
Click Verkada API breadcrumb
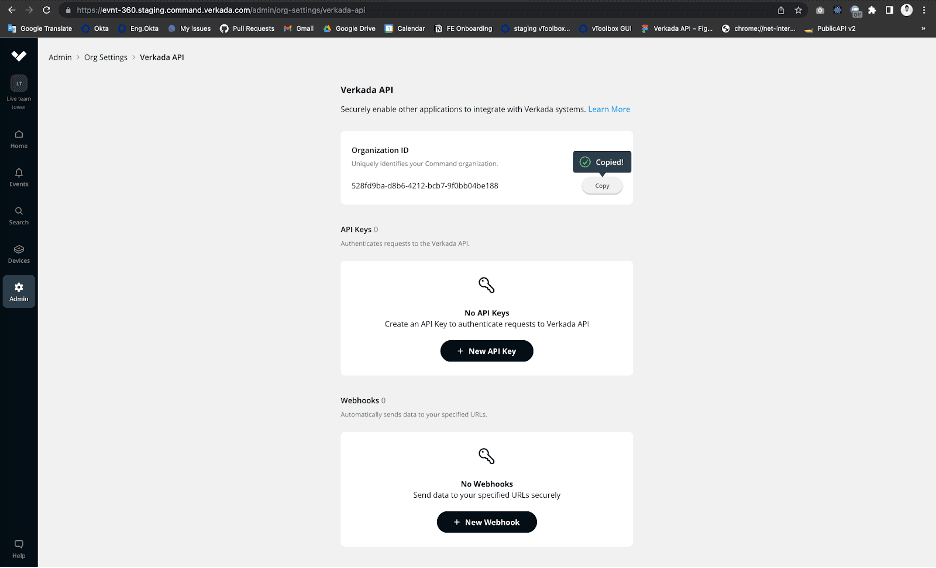[x=162, y=57]
